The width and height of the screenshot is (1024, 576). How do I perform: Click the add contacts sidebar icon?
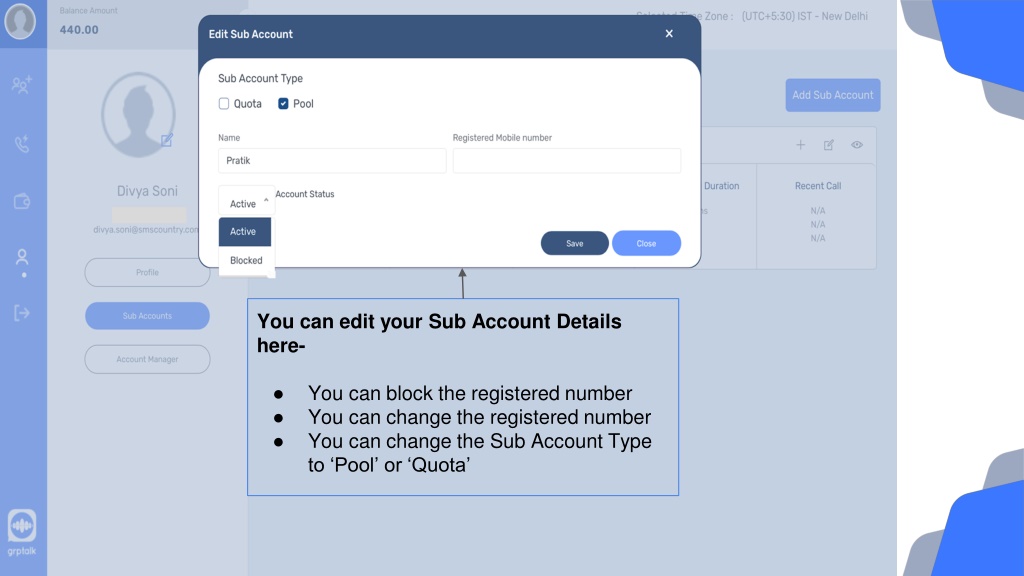click(x=22, y=84)
